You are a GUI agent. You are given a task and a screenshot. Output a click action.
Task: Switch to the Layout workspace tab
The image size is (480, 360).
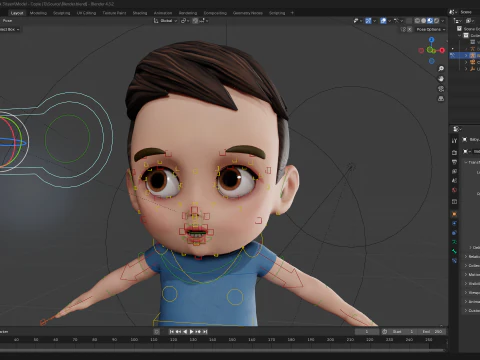pos(17,13)
